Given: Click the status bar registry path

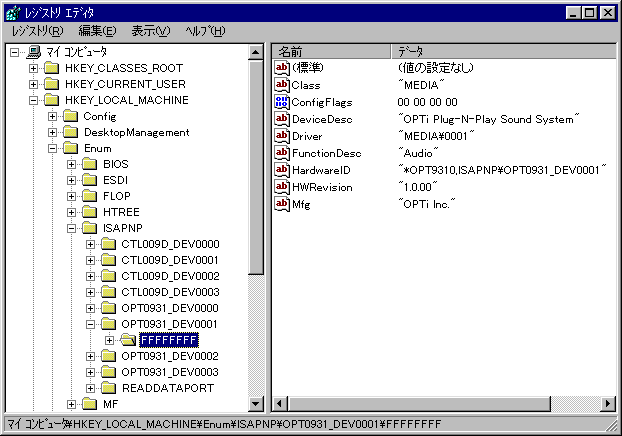Looking at the screenshot, I should click(224, 424).
